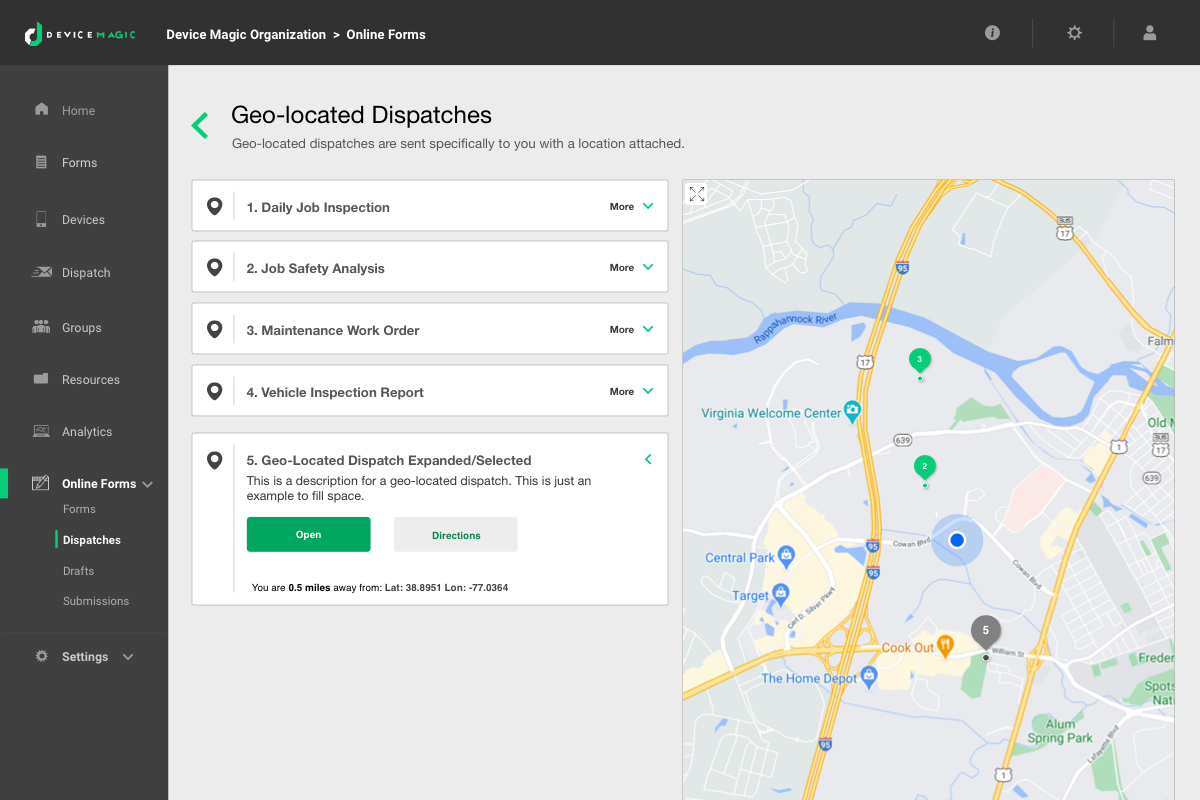Screen dimensions: 1200x800
Task: Open the Resources menu item
Action: point(91,380)
